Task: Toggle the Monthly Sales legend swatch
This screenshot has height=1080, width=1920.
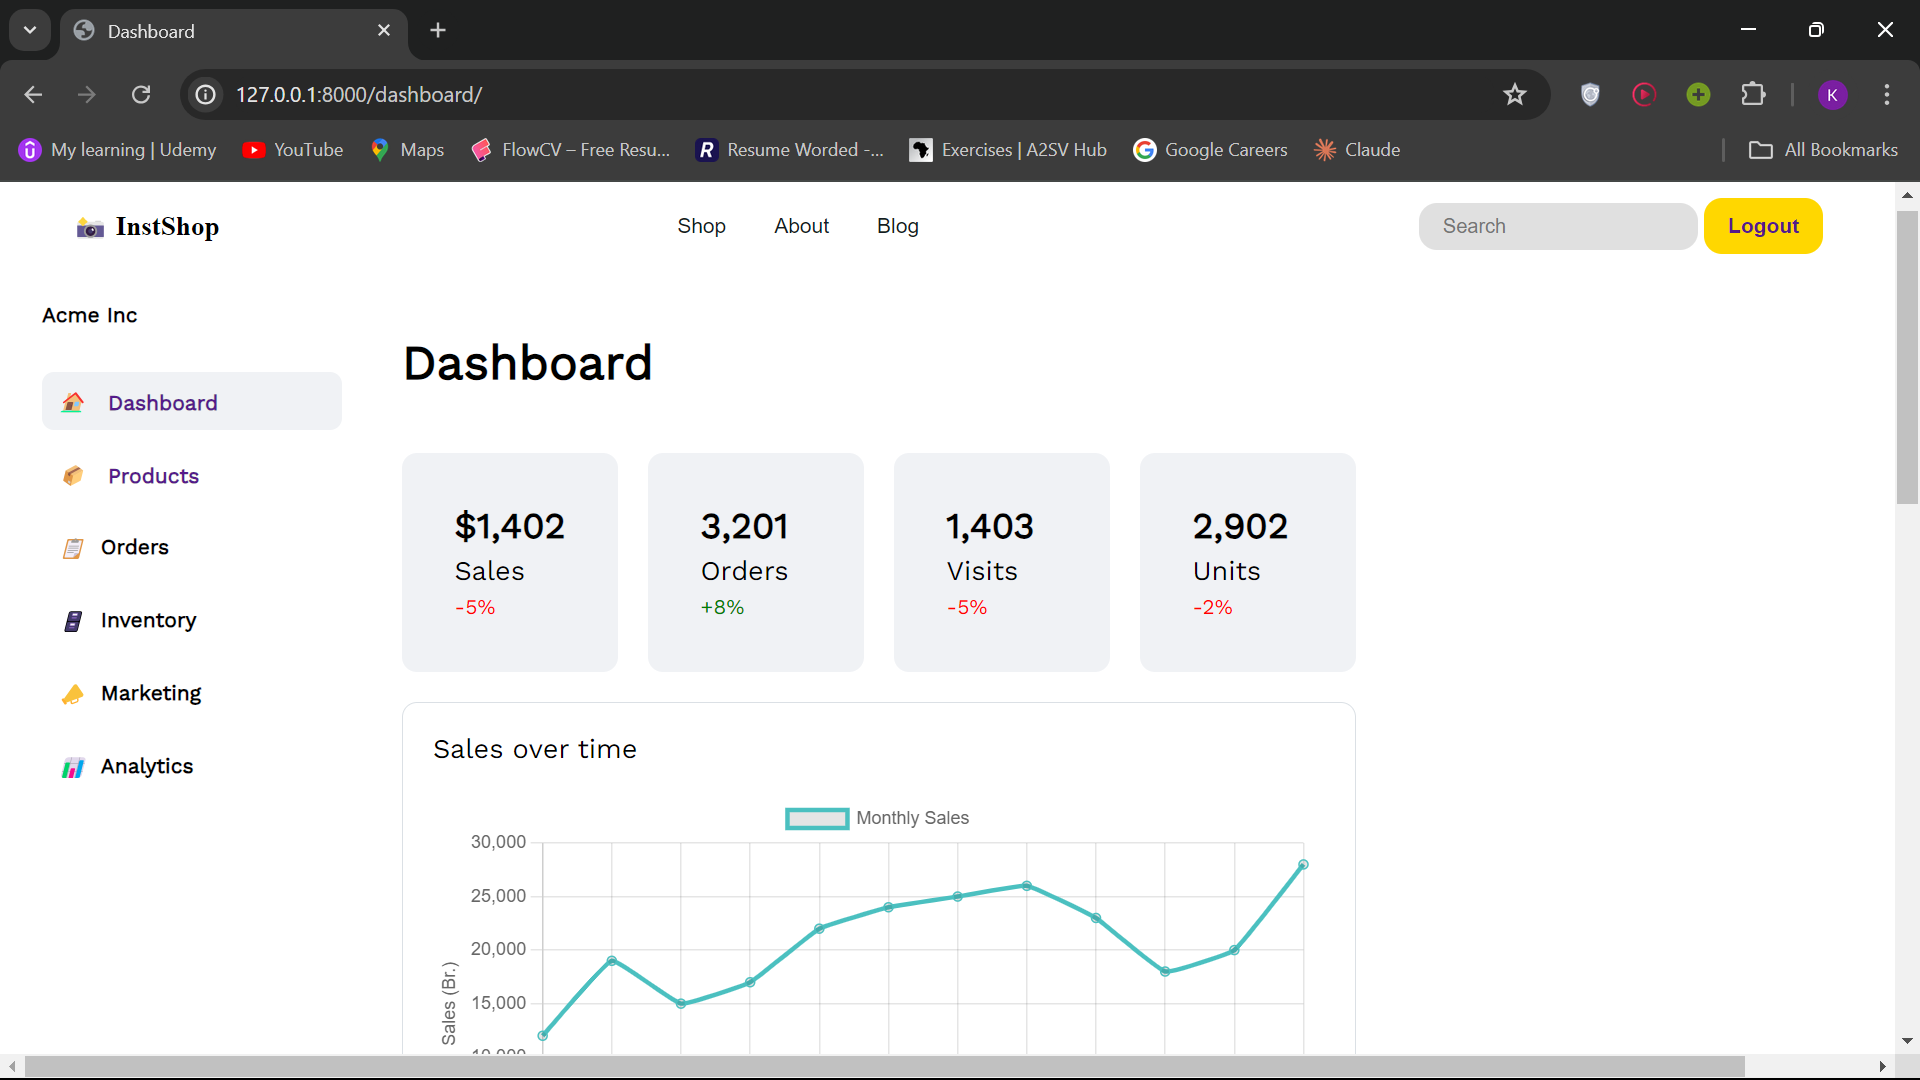Action: [817, 818]
